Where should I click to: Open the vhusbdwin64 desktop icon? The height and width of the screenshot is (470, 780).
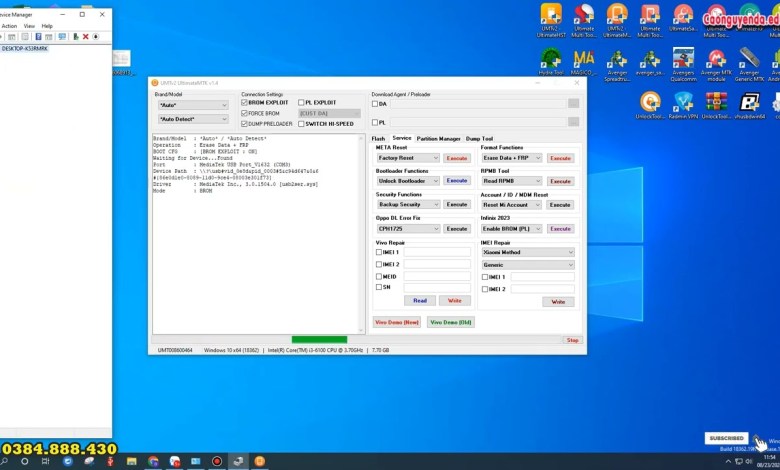click(749, 102)
